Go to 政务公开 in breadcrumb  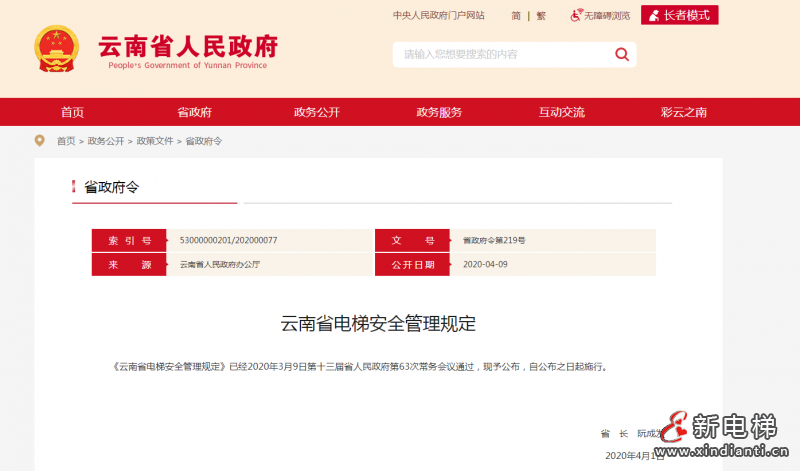pos(106,141)
